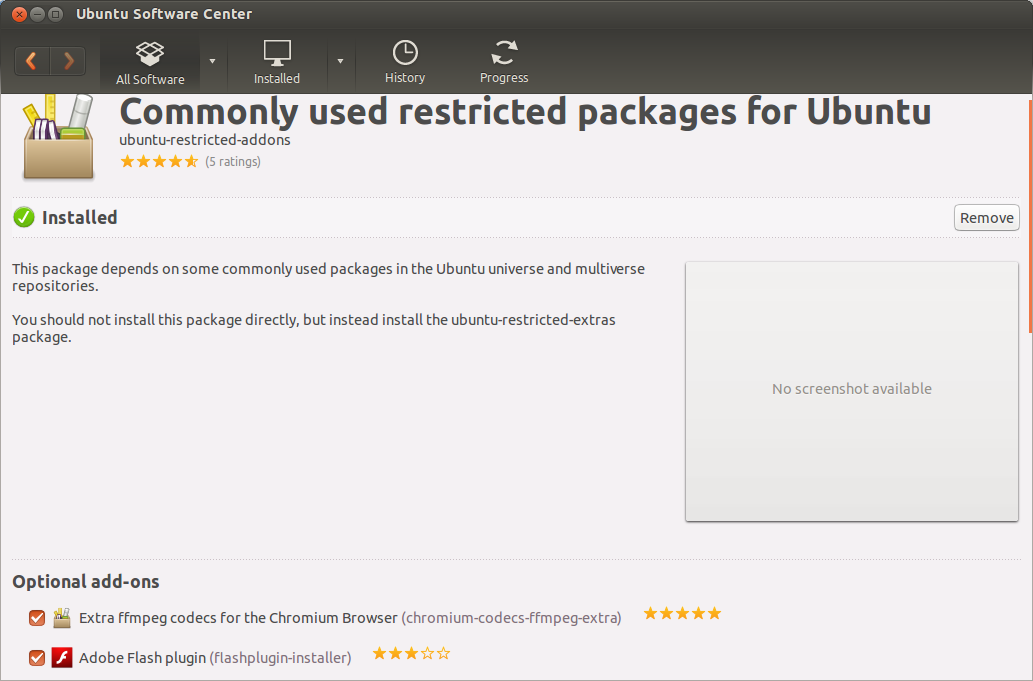This screenshot has width=1033, height=681.
Task: Click the vertical scrollbar on the right
Action: tap(1030, 215)
